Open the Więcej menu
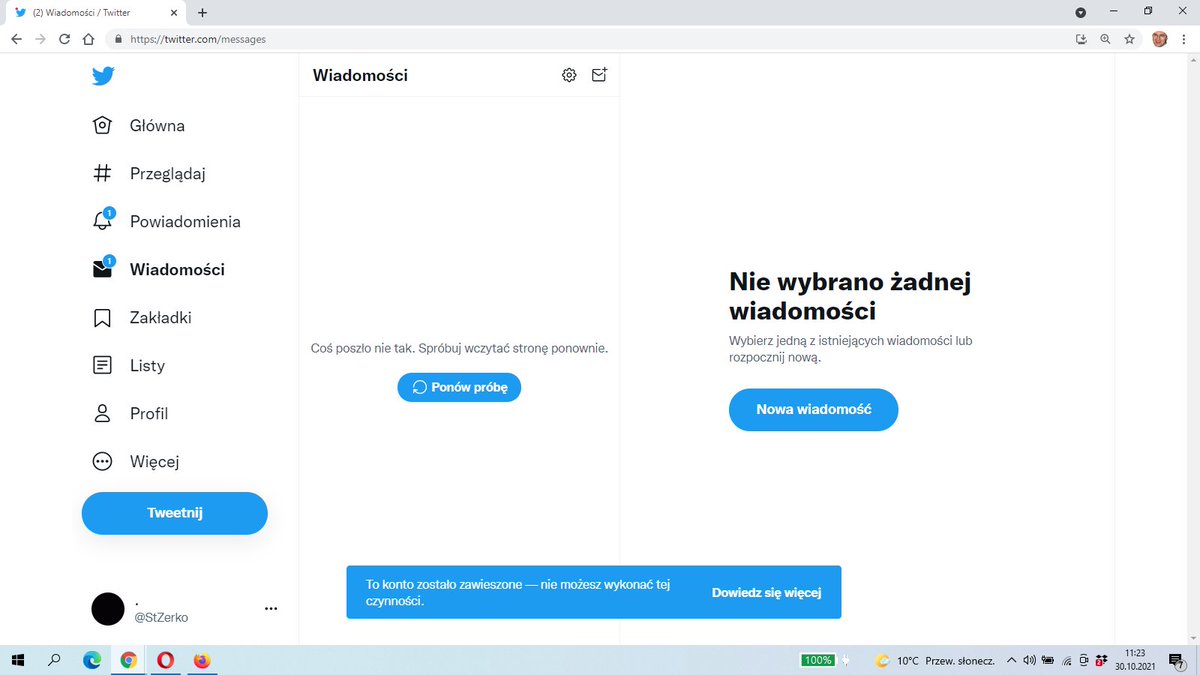The width and height of the screenshot is (1200, 675). [101, 461]
